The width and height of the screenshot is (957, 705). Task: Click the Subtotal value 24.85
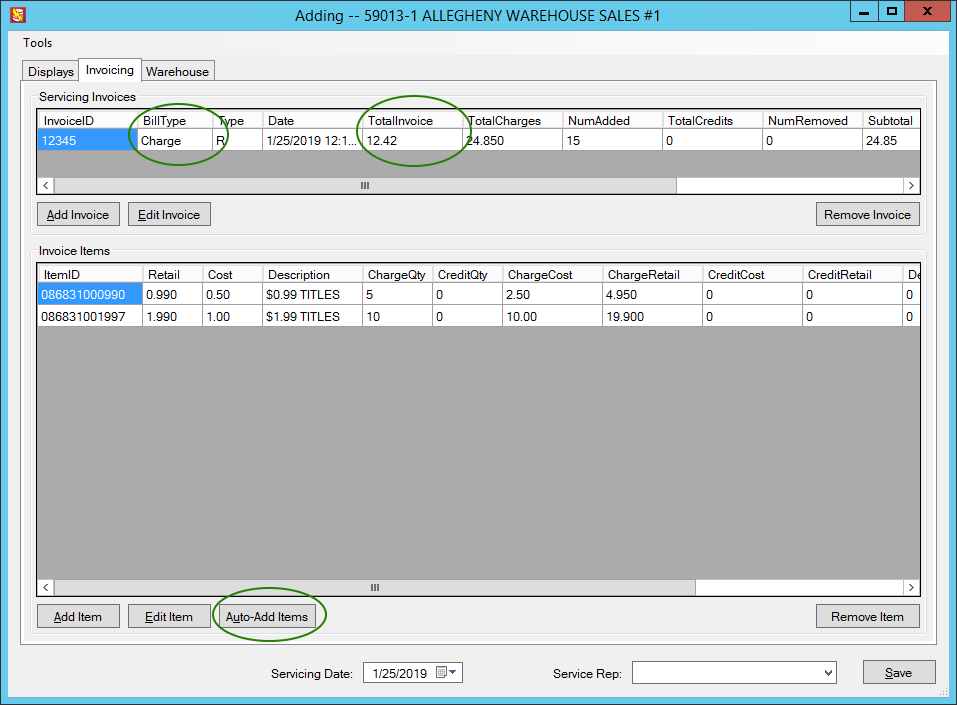click(891, 140)
